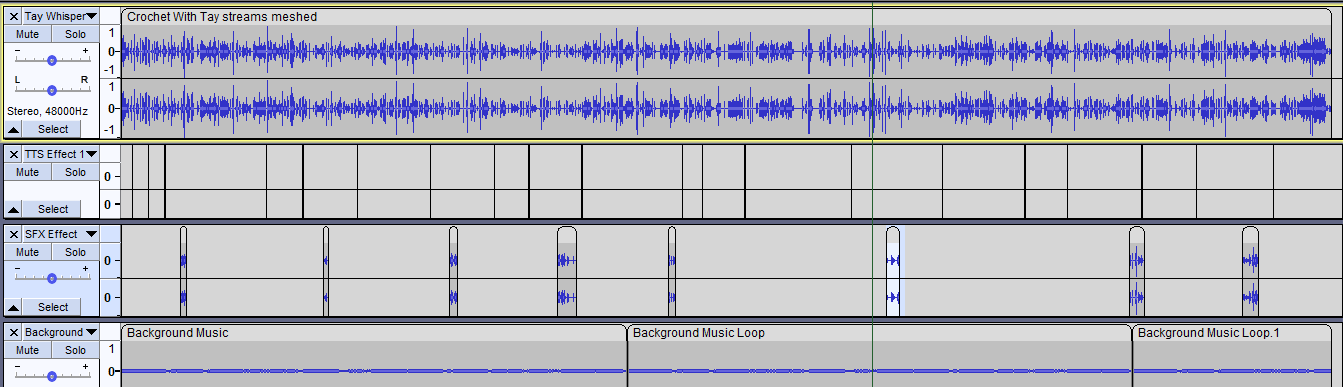The width and height of the screenshot is (1343, 387).
Task: Mute the Tay Whisper track
Action: click(28, 34)
